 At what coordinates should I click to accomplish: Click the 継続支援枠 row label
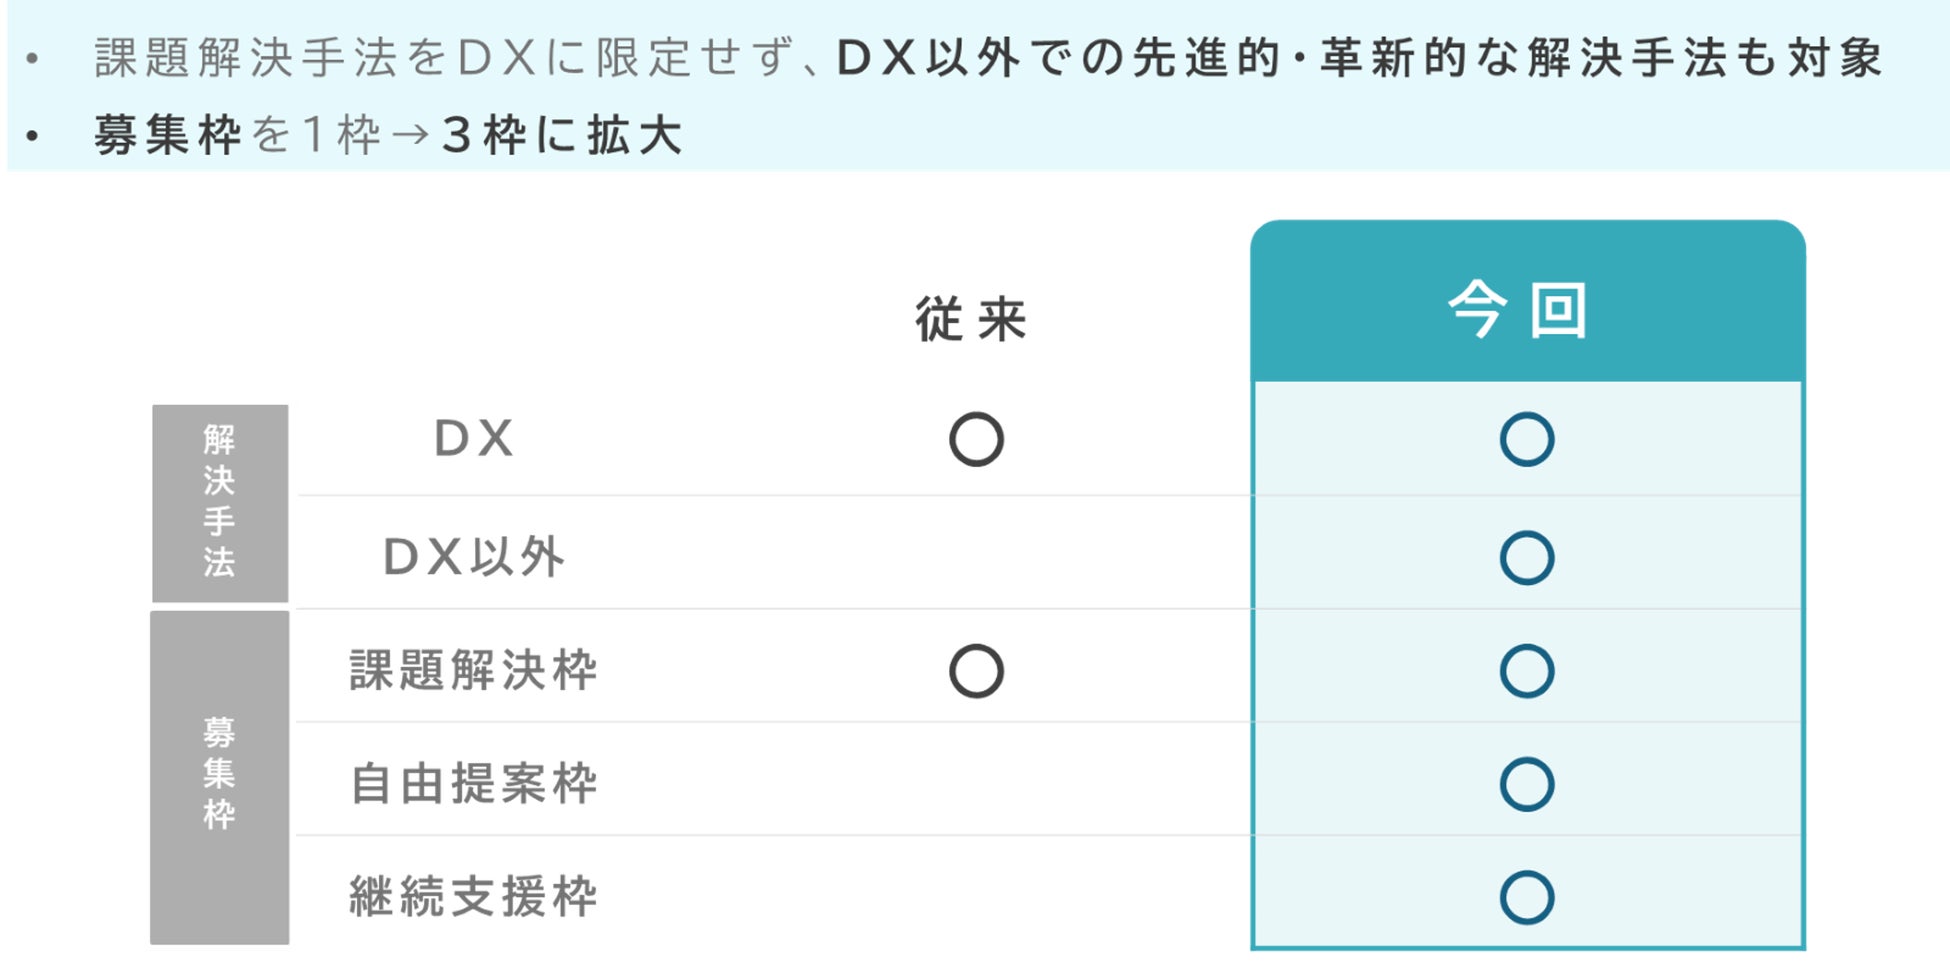[x=474, y=897]
